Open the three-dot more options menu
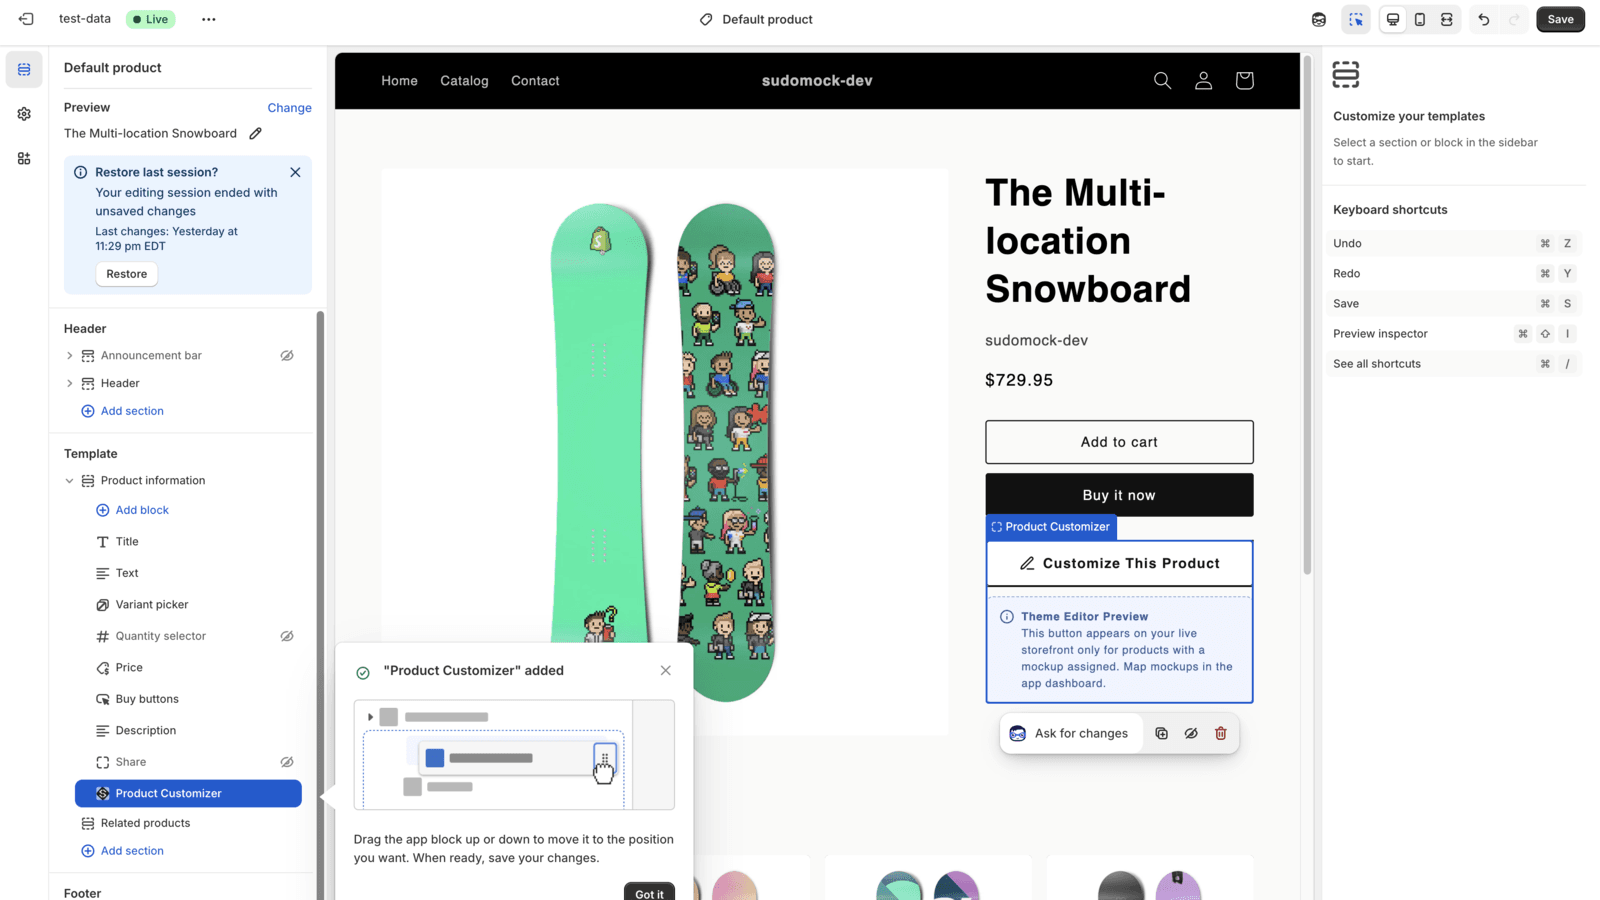This screenshot has height=900, width=1600. pyautogui.click(x=208, y=19)
